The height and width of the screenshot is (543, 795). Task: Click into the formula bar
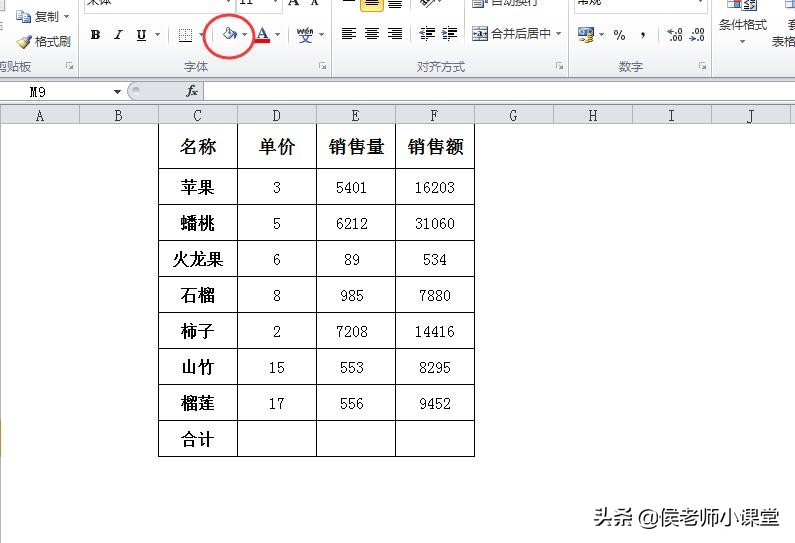pyautogui.click(x=499, y=92)
